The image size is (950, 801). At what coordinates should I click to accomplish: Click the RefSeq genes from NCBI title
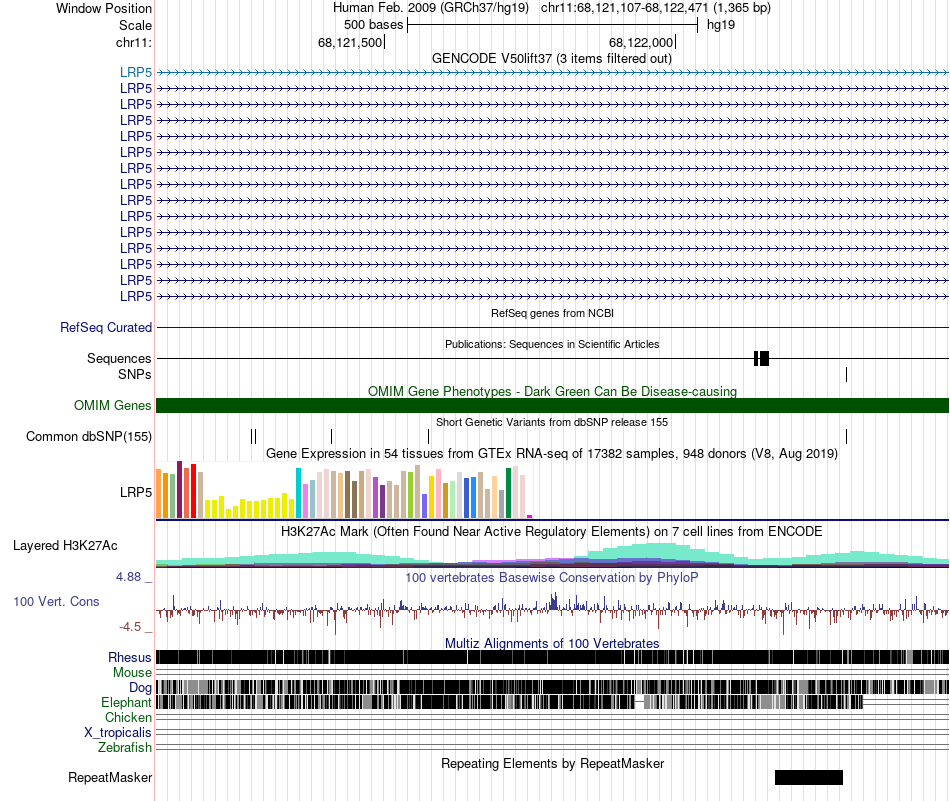[552, 313]
